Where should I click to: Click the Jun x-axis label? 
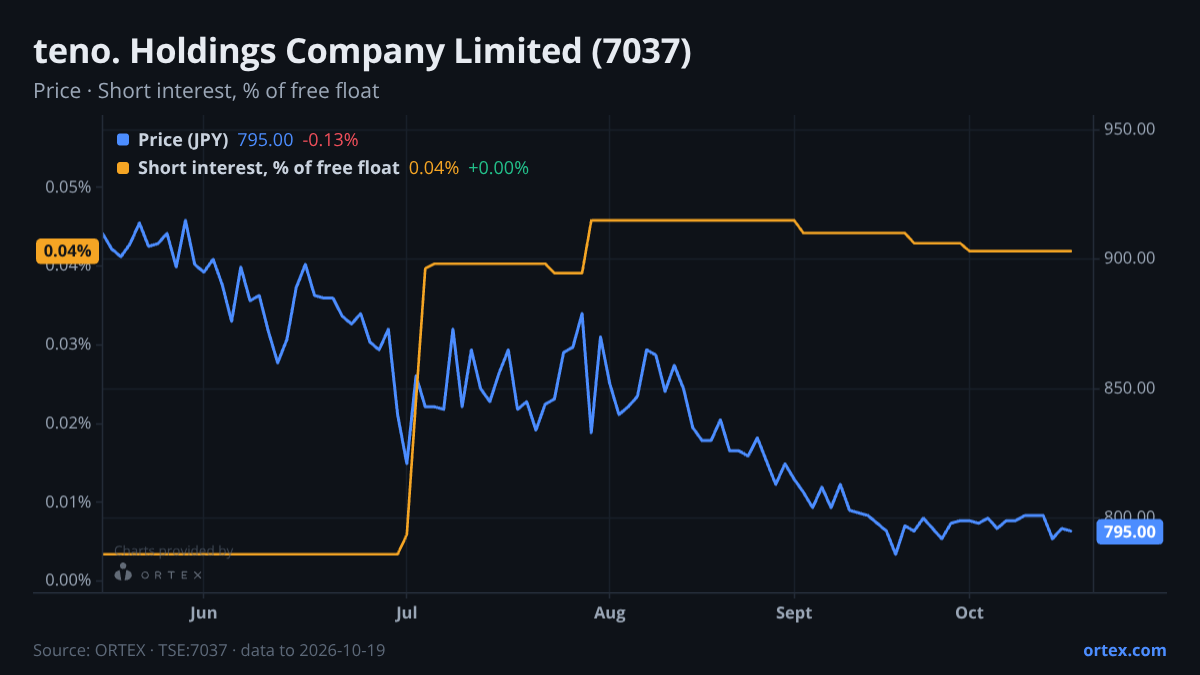pyautogui.click(x=203, y=612)
